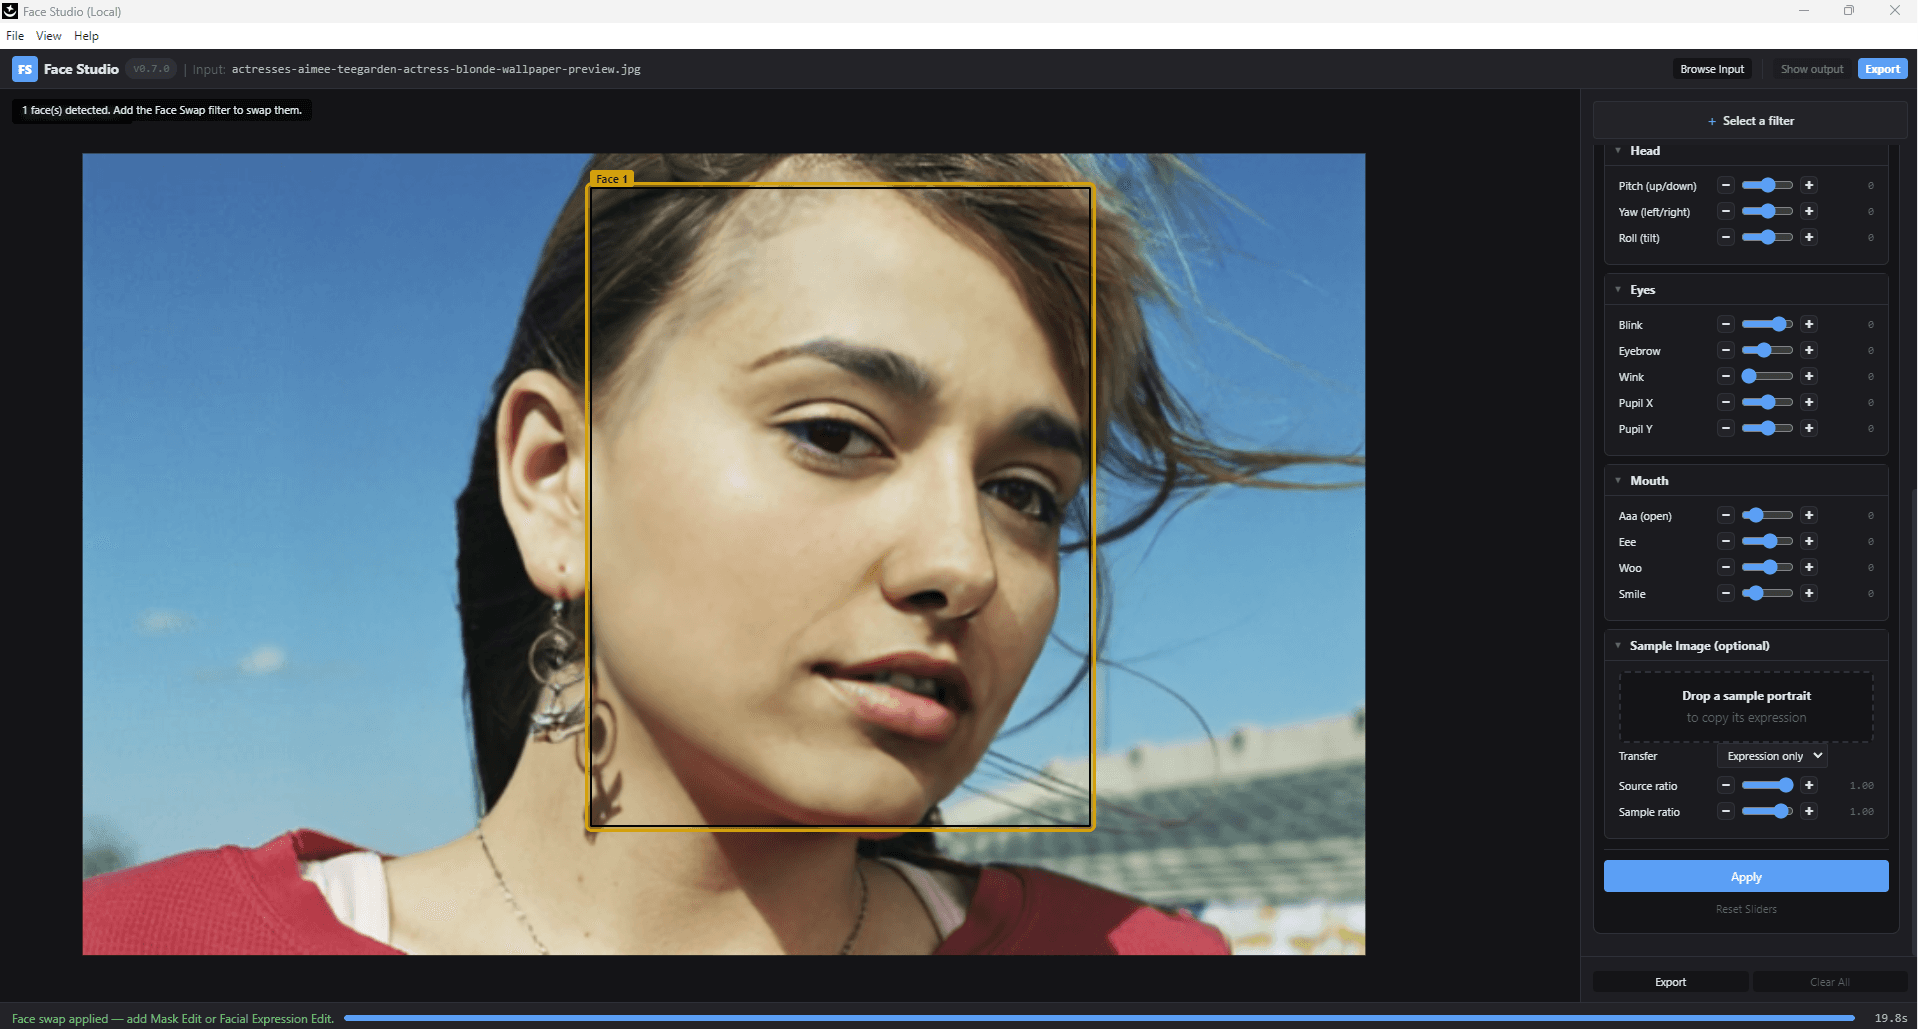The width and height of the screenshot is (1918, 1030).
Task: Increase Aaa (open) with plus button
Action: pos(1809,516)
